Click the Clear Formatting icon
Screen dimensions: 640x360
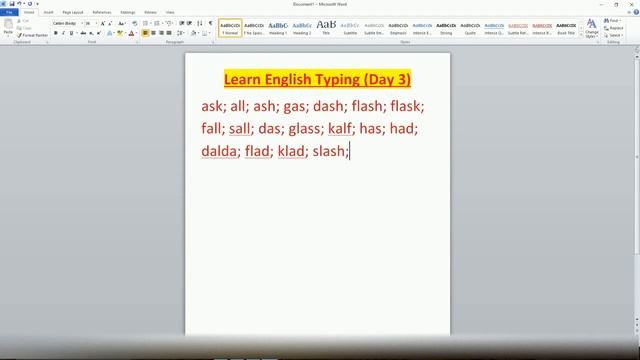tap(135, 24)
